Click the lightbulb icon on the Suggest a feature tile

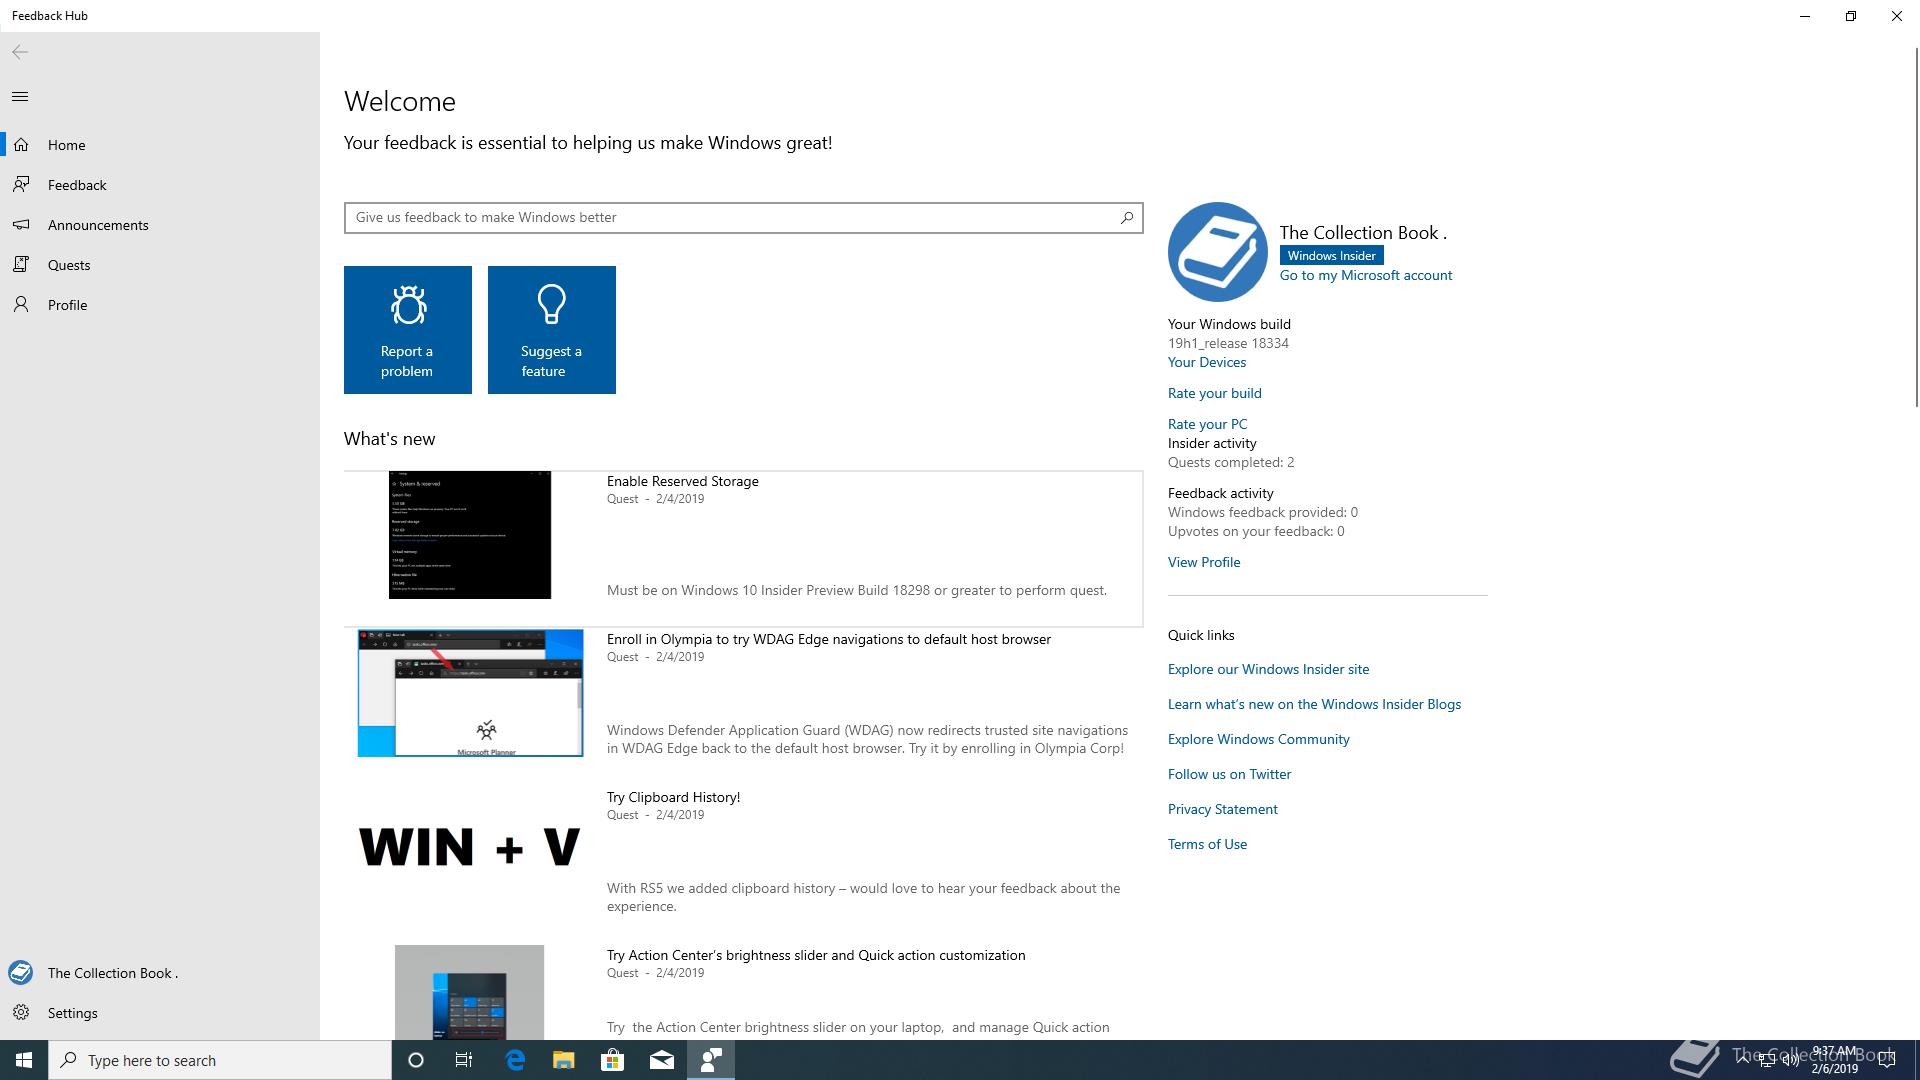[x=552, y=305]
